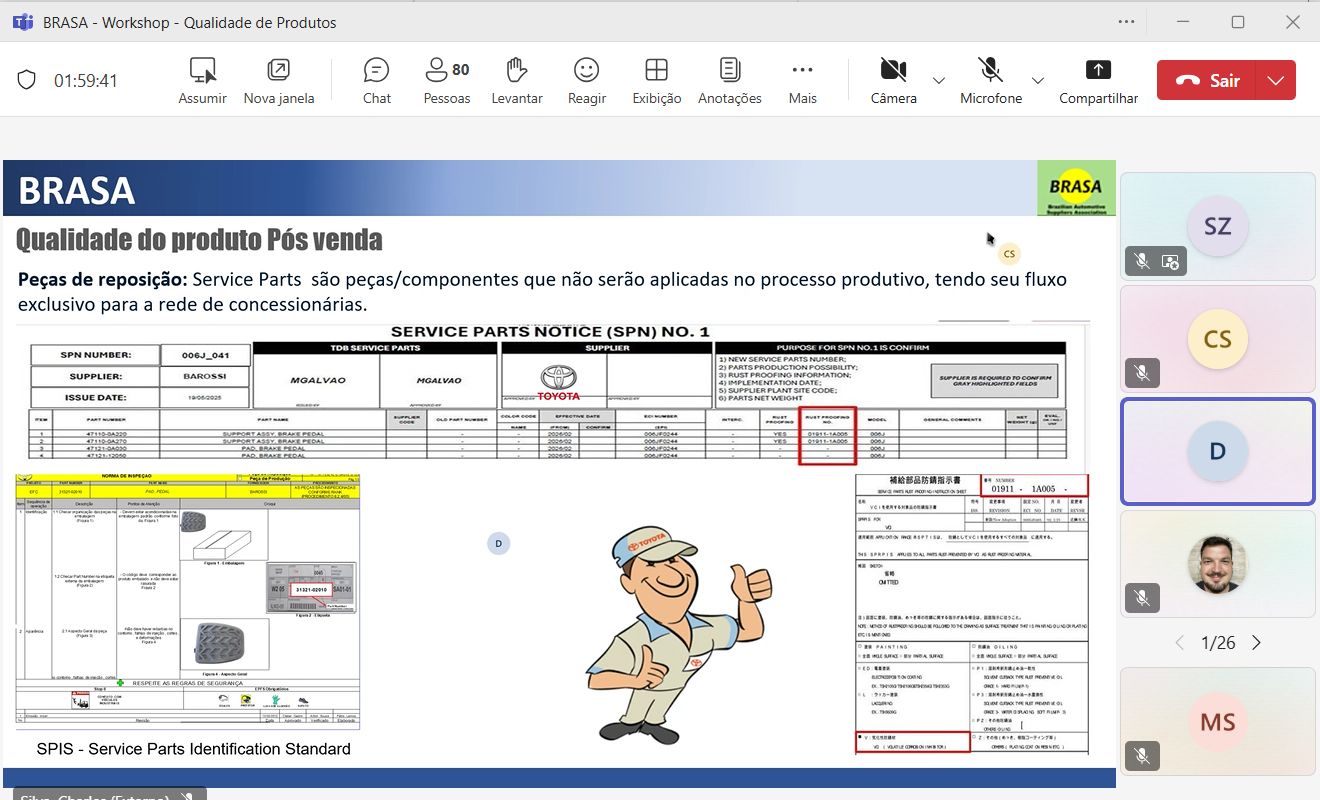This screenshot has width=1320, height=800.
Task: Expand the Câmera options arrow
Action: tap(938, 81)
